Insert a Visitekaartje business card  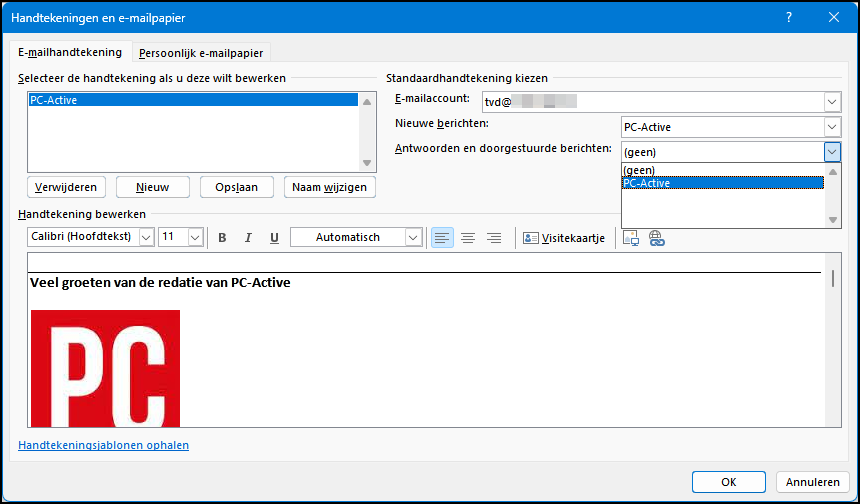[x=564, y=238]
